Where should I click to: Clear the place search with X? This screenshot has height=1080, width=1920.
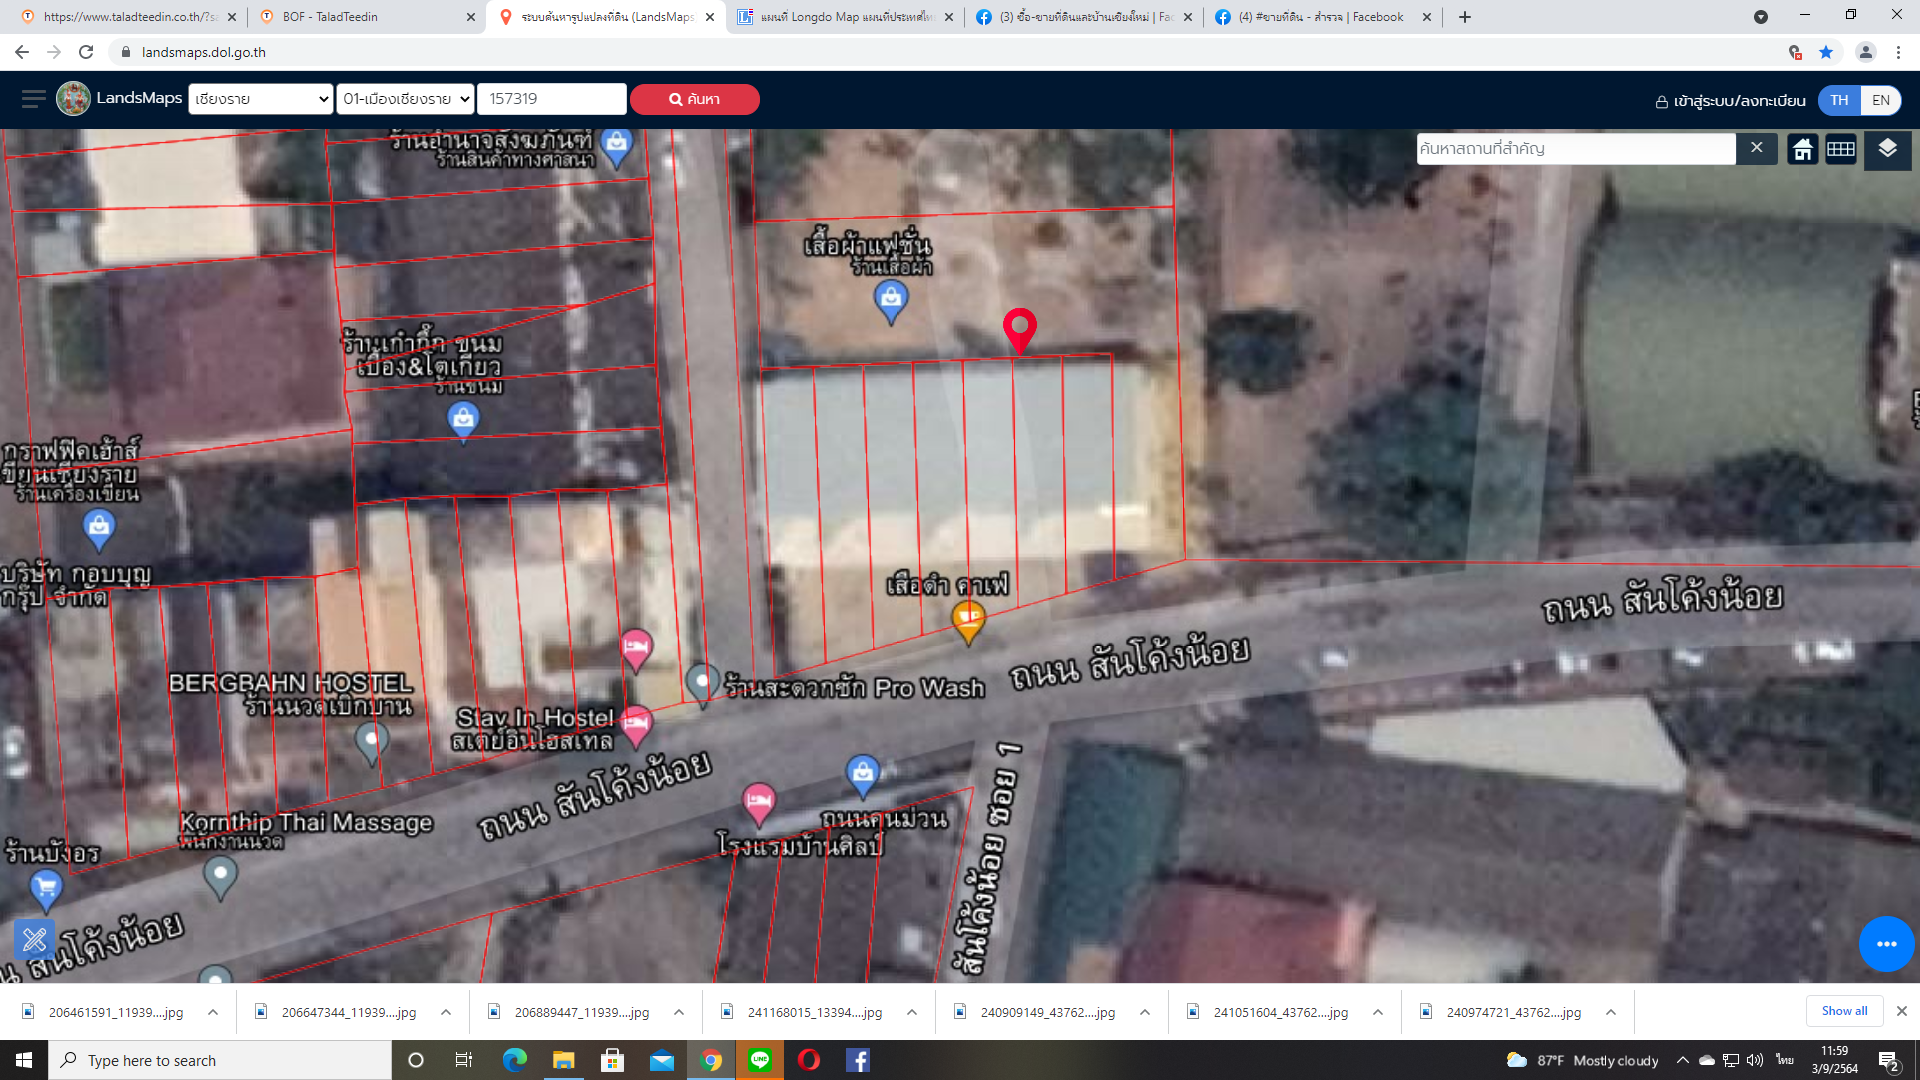[x=1757, y=148]
